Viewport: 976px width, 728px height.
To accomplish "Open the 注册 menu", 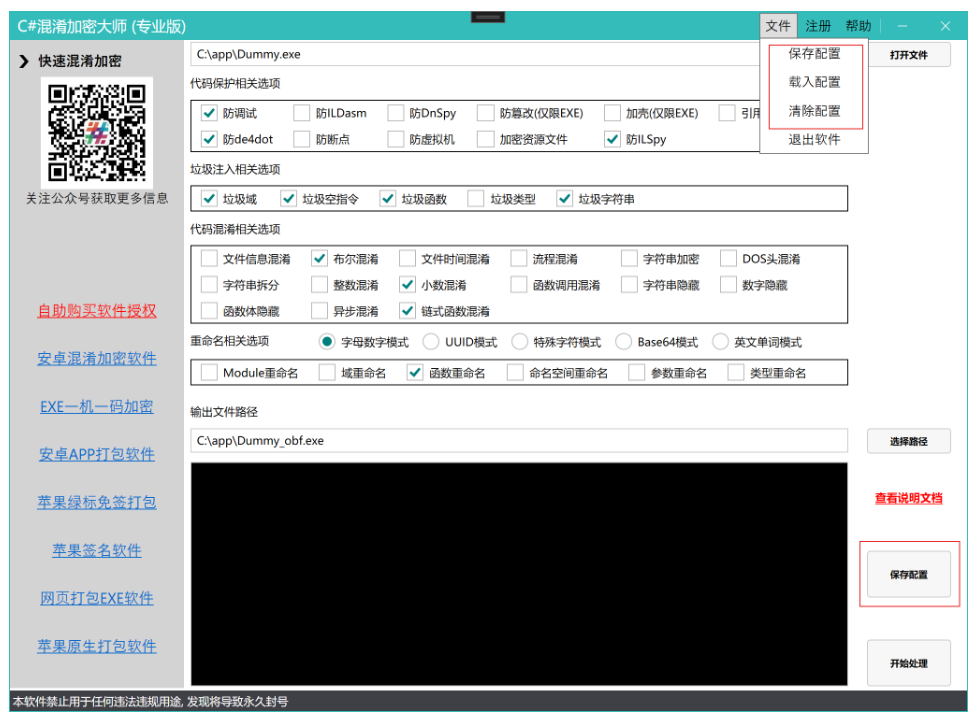I will click(x=818, y=26).
